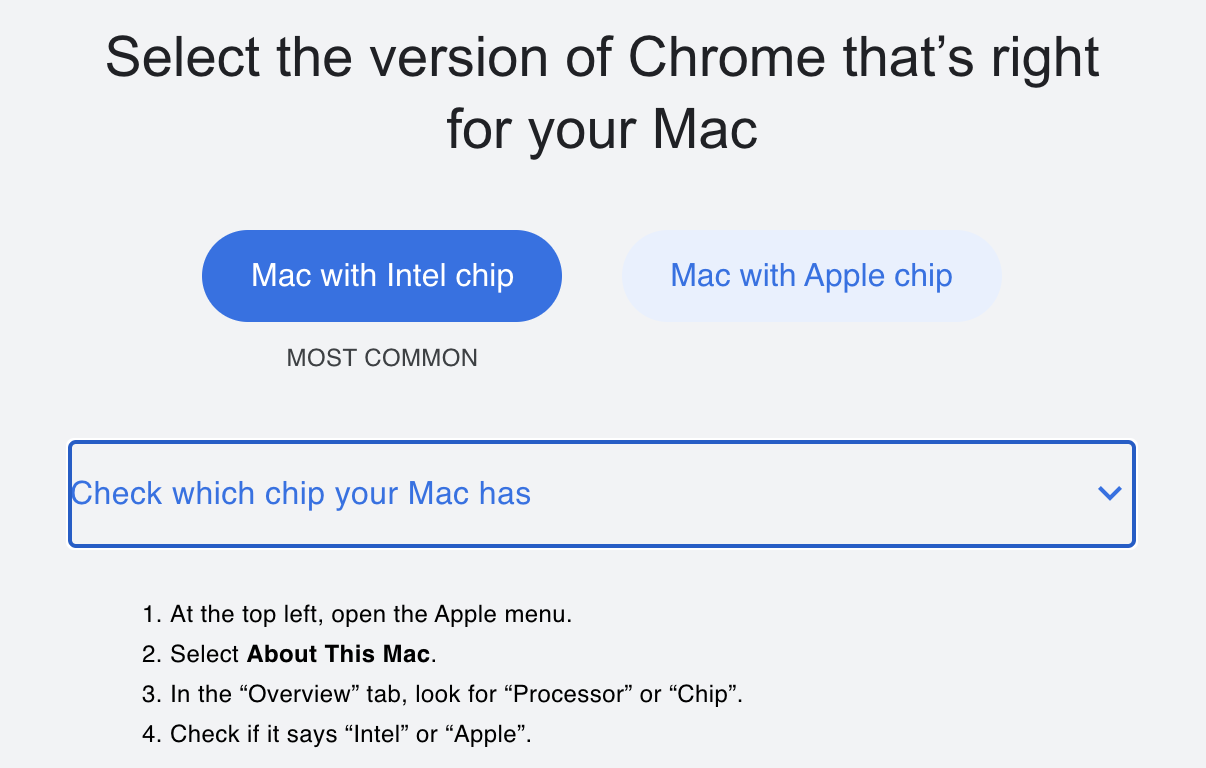Viewport: 1206px width, 768px height.
Task: Select the page heading about Chrome versions
Action: coord(602,92)
